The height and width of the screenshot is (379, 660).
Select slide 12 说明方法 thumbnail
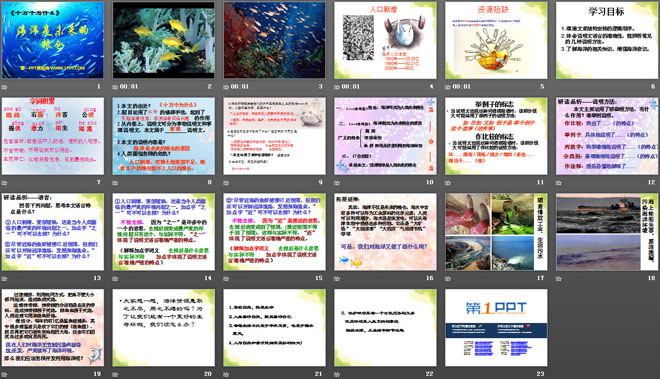[x=607, y=136]
